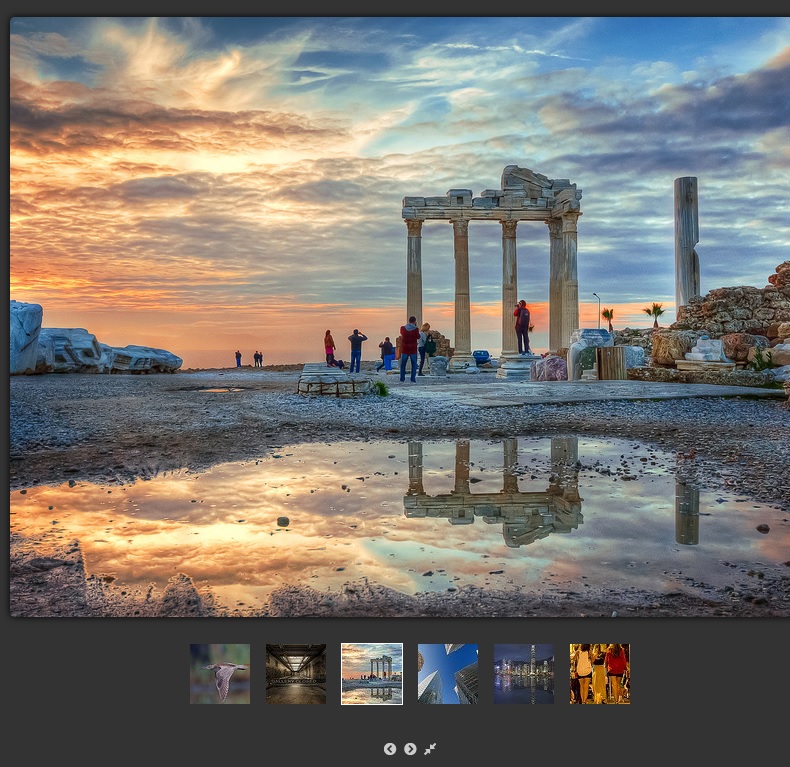The image size is (790, 767).
Task: Click the street lamp beside the temple
Action: coord(597,308)
